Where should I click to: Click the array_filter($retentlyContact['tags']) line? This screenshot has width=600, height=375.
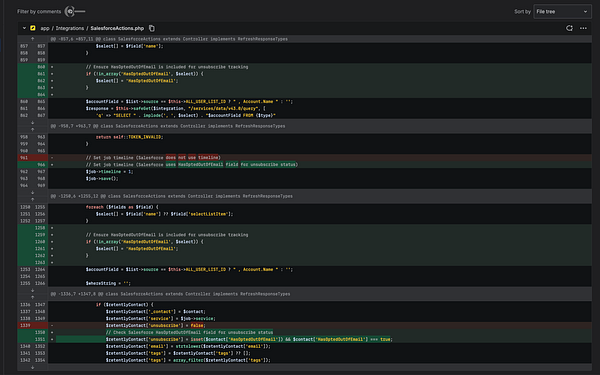[188, 360]
